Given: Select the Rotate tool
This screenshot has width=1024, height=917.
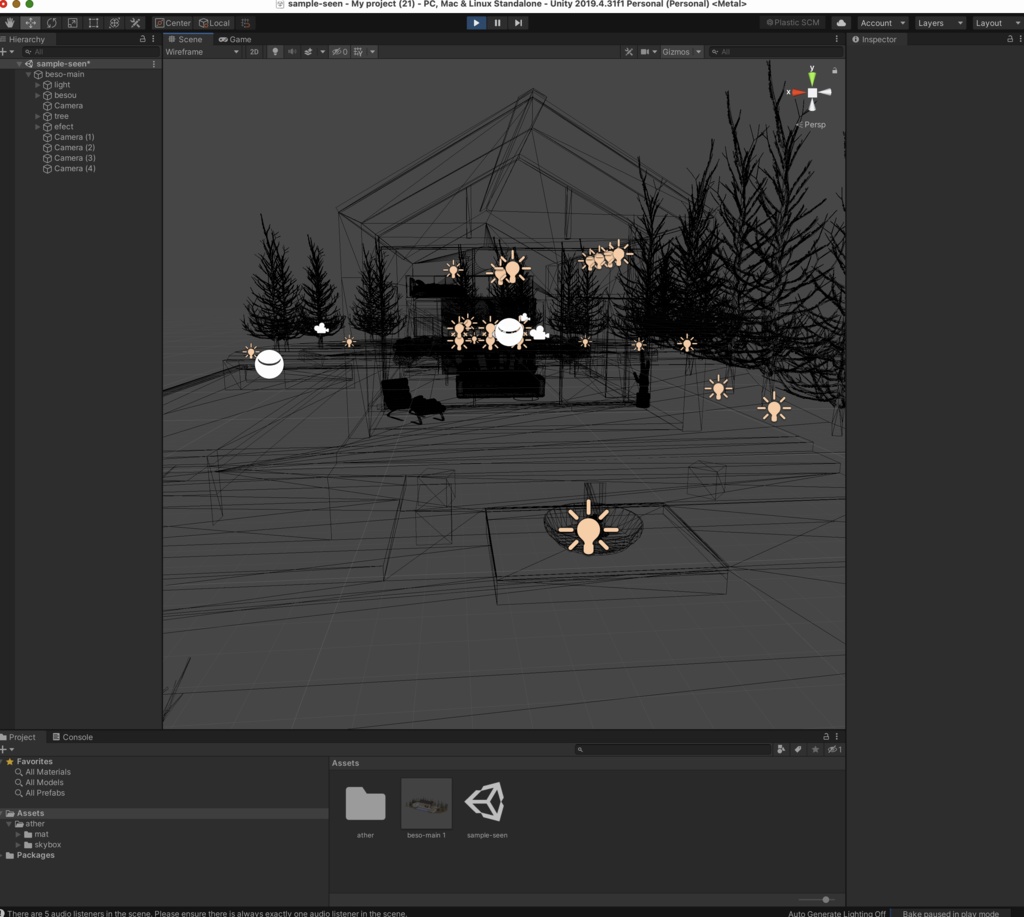Looking at the screenshot, I should (50, 22).
